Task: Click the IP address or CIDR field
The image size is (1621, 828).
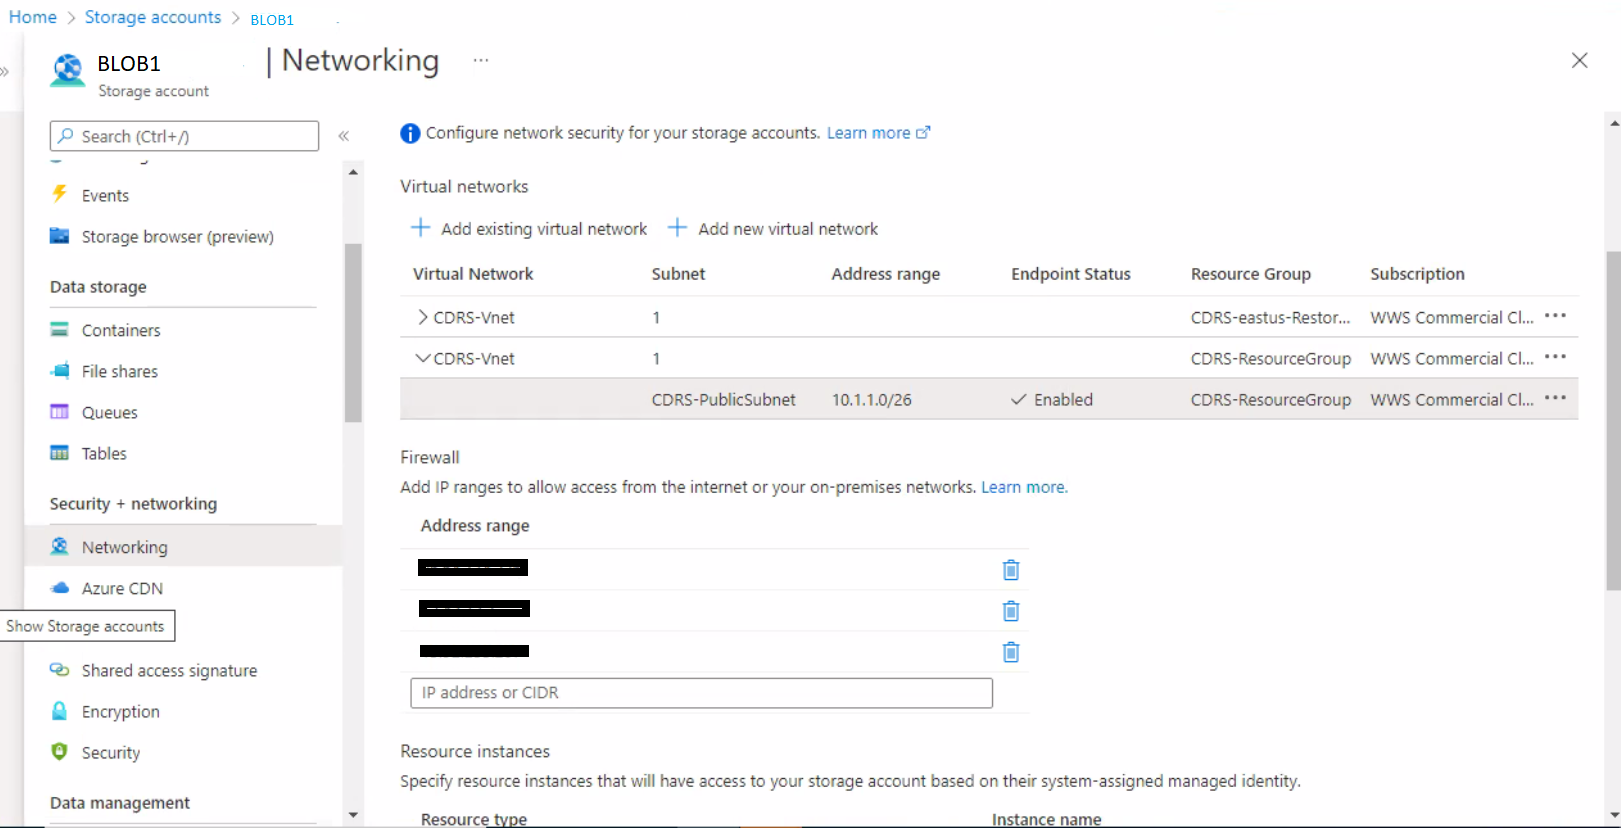Action: tap(701, 693)
